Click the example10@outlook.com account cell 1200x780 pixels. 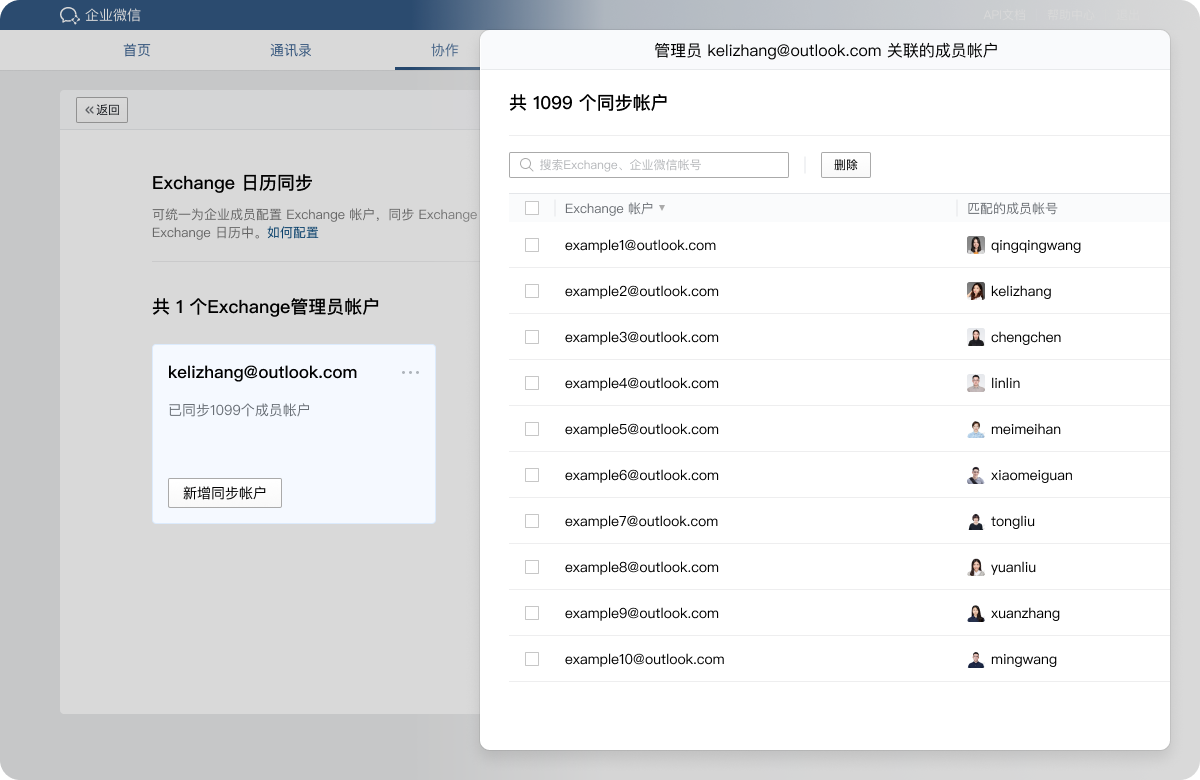pos(645,659)
